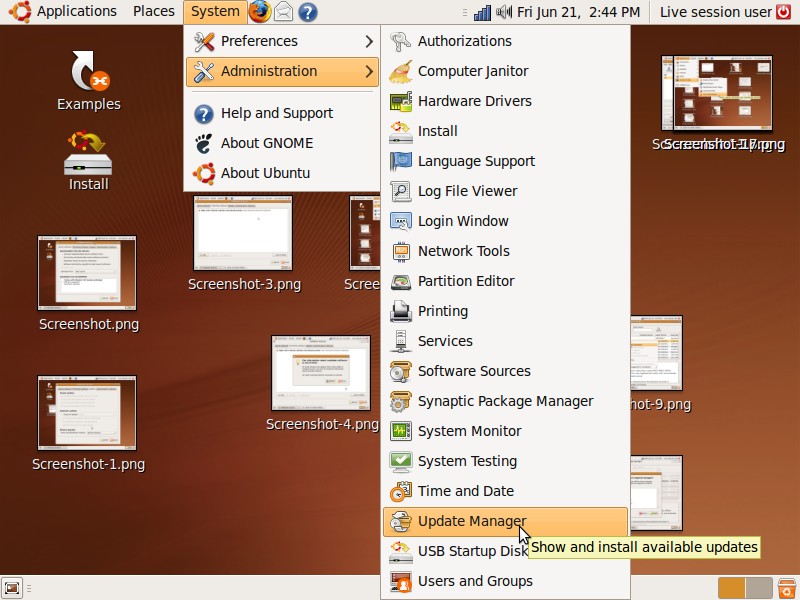This screenshot has height=600, width=800.
Task: Select the Screenshot-4.png desktop thumbnail
Action: (321, 373)
